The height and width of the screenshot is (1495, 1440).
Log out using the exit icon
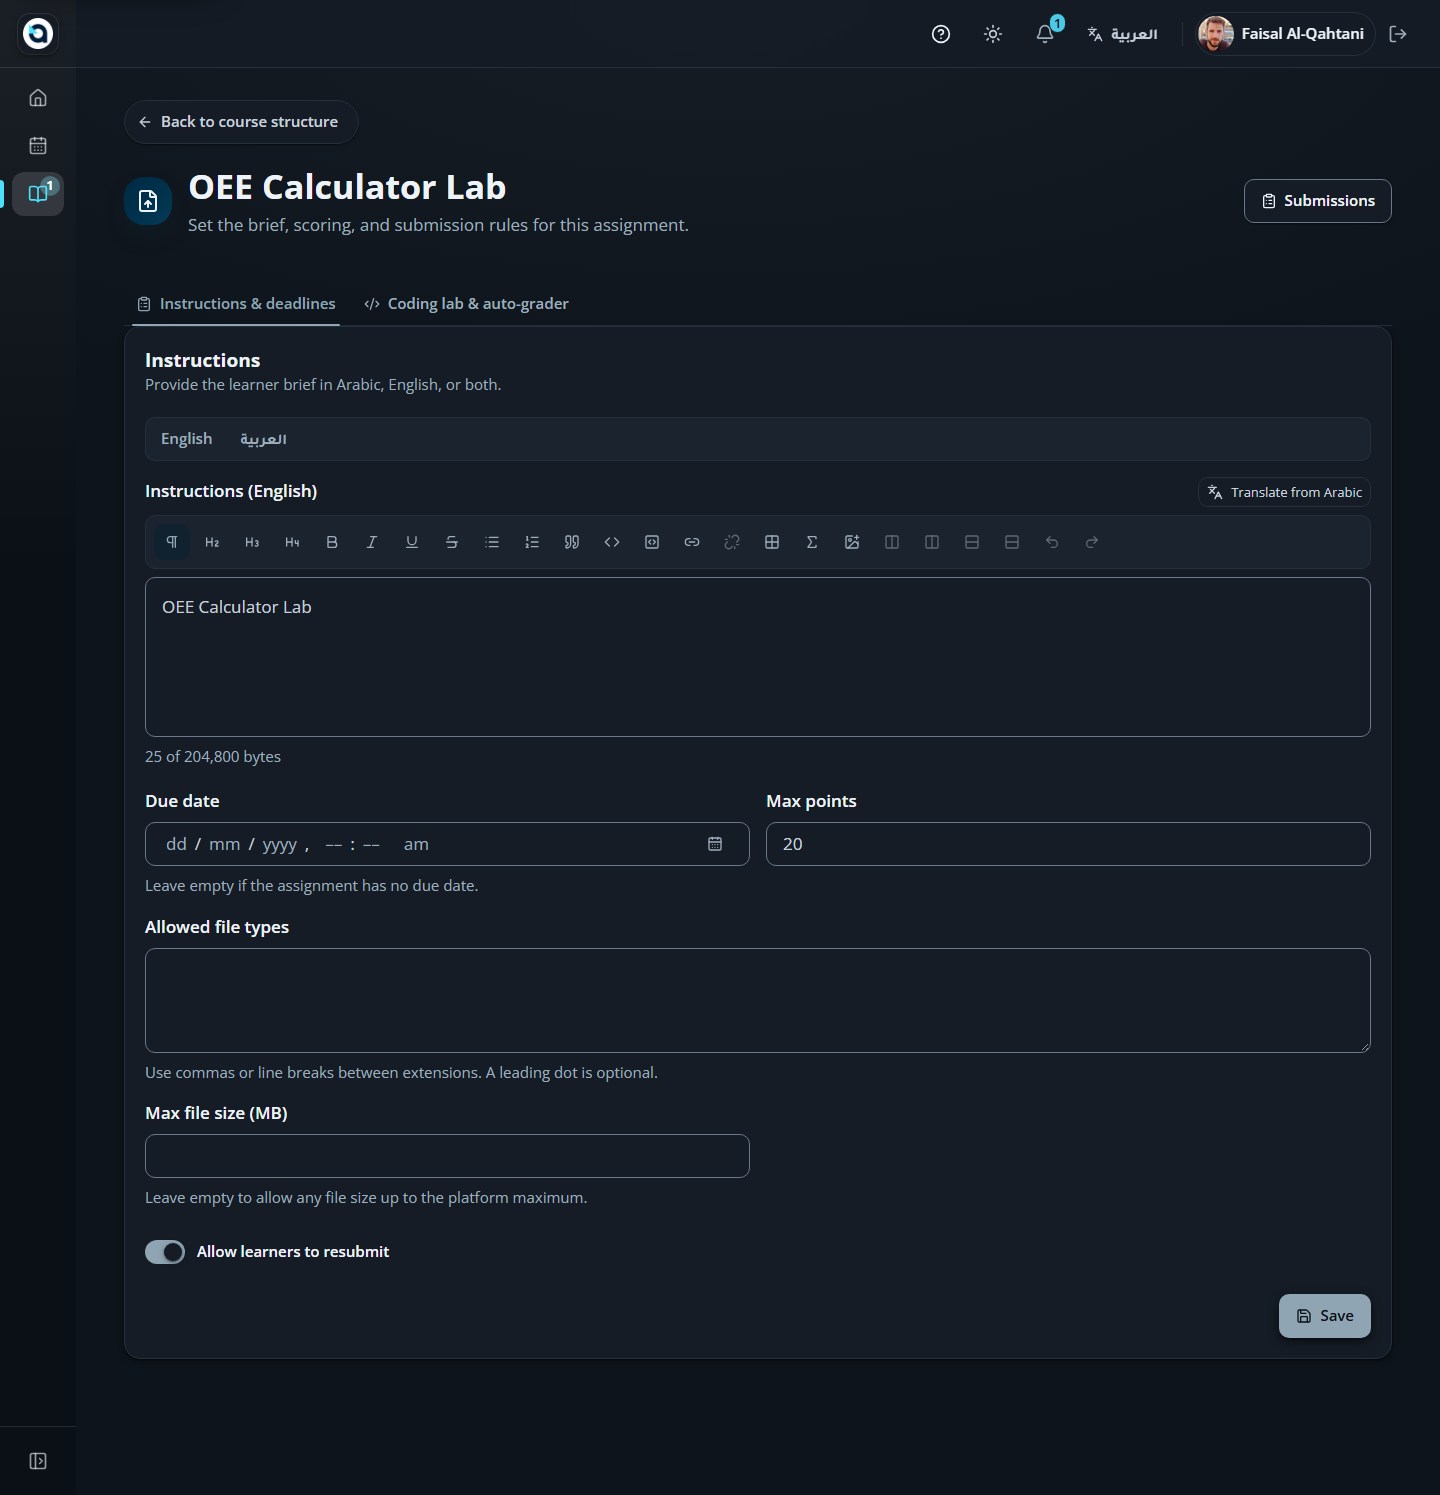tap(1398, 34)
